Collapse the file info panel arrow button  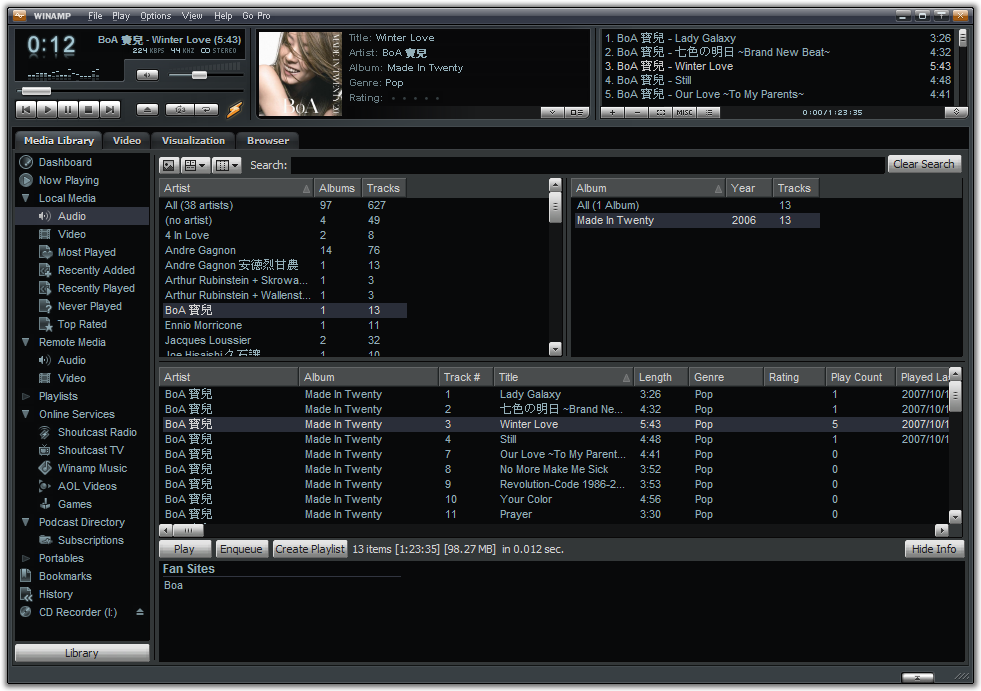[552, 113]
